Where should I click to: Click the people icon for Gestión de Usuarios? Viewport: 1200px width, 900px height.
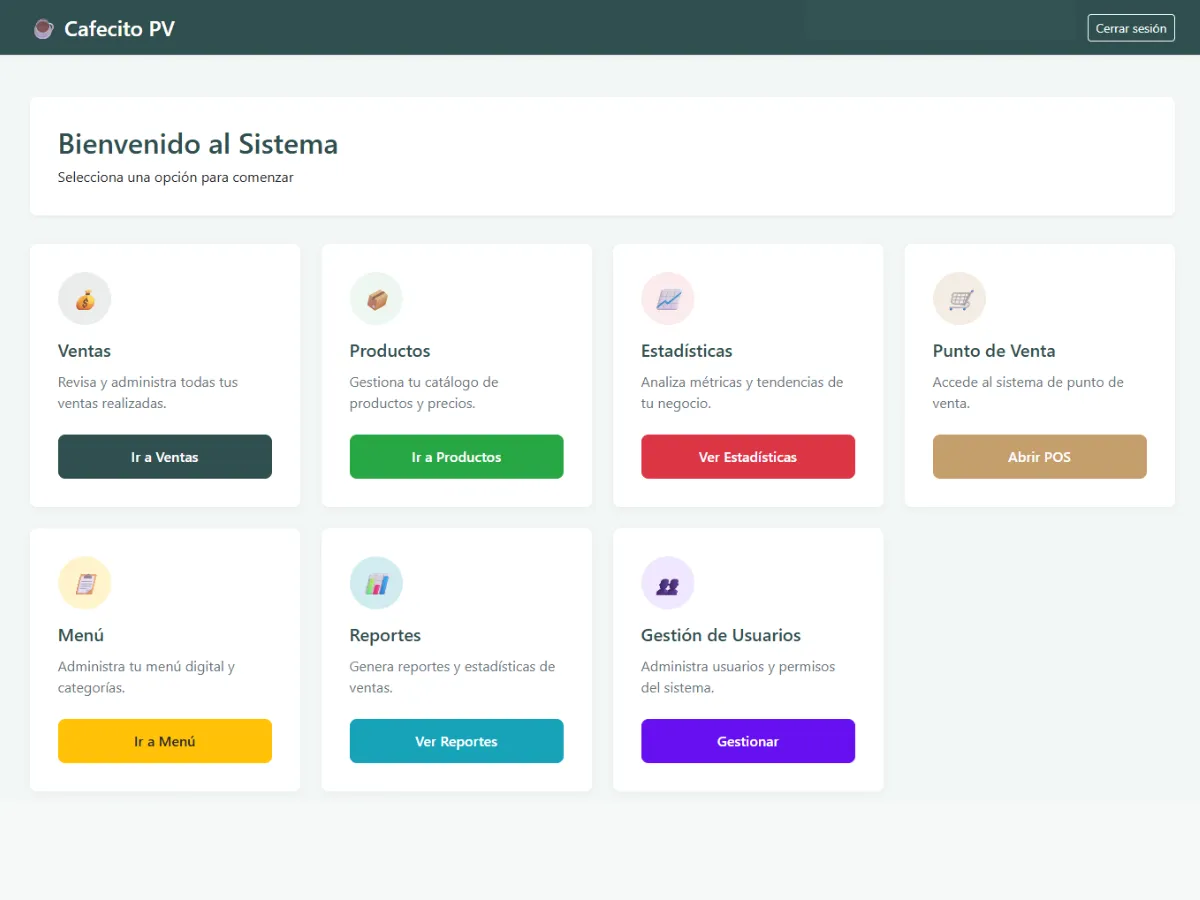tap(668, 583)
